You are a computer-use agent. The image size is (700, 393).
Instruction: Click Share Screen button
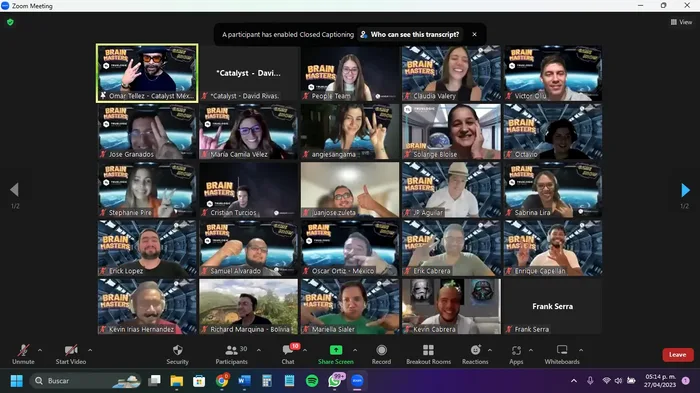coord(336,355)
